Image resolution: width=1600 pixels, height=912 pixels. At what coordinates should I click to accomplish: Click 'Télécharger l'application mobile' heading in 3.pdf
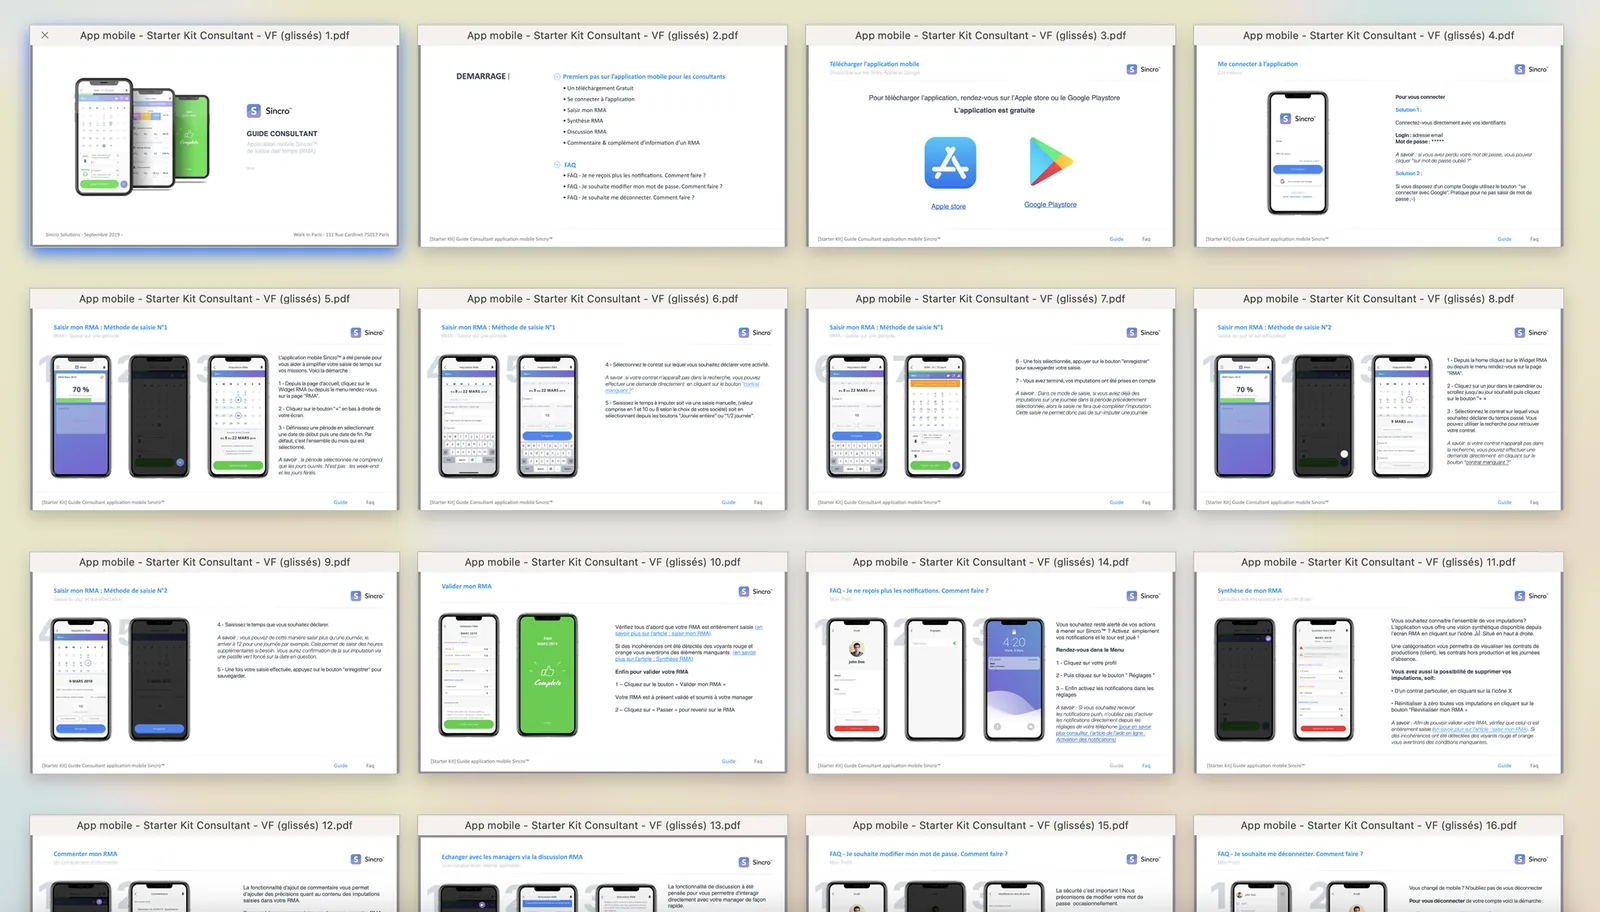tap(874, 64)
